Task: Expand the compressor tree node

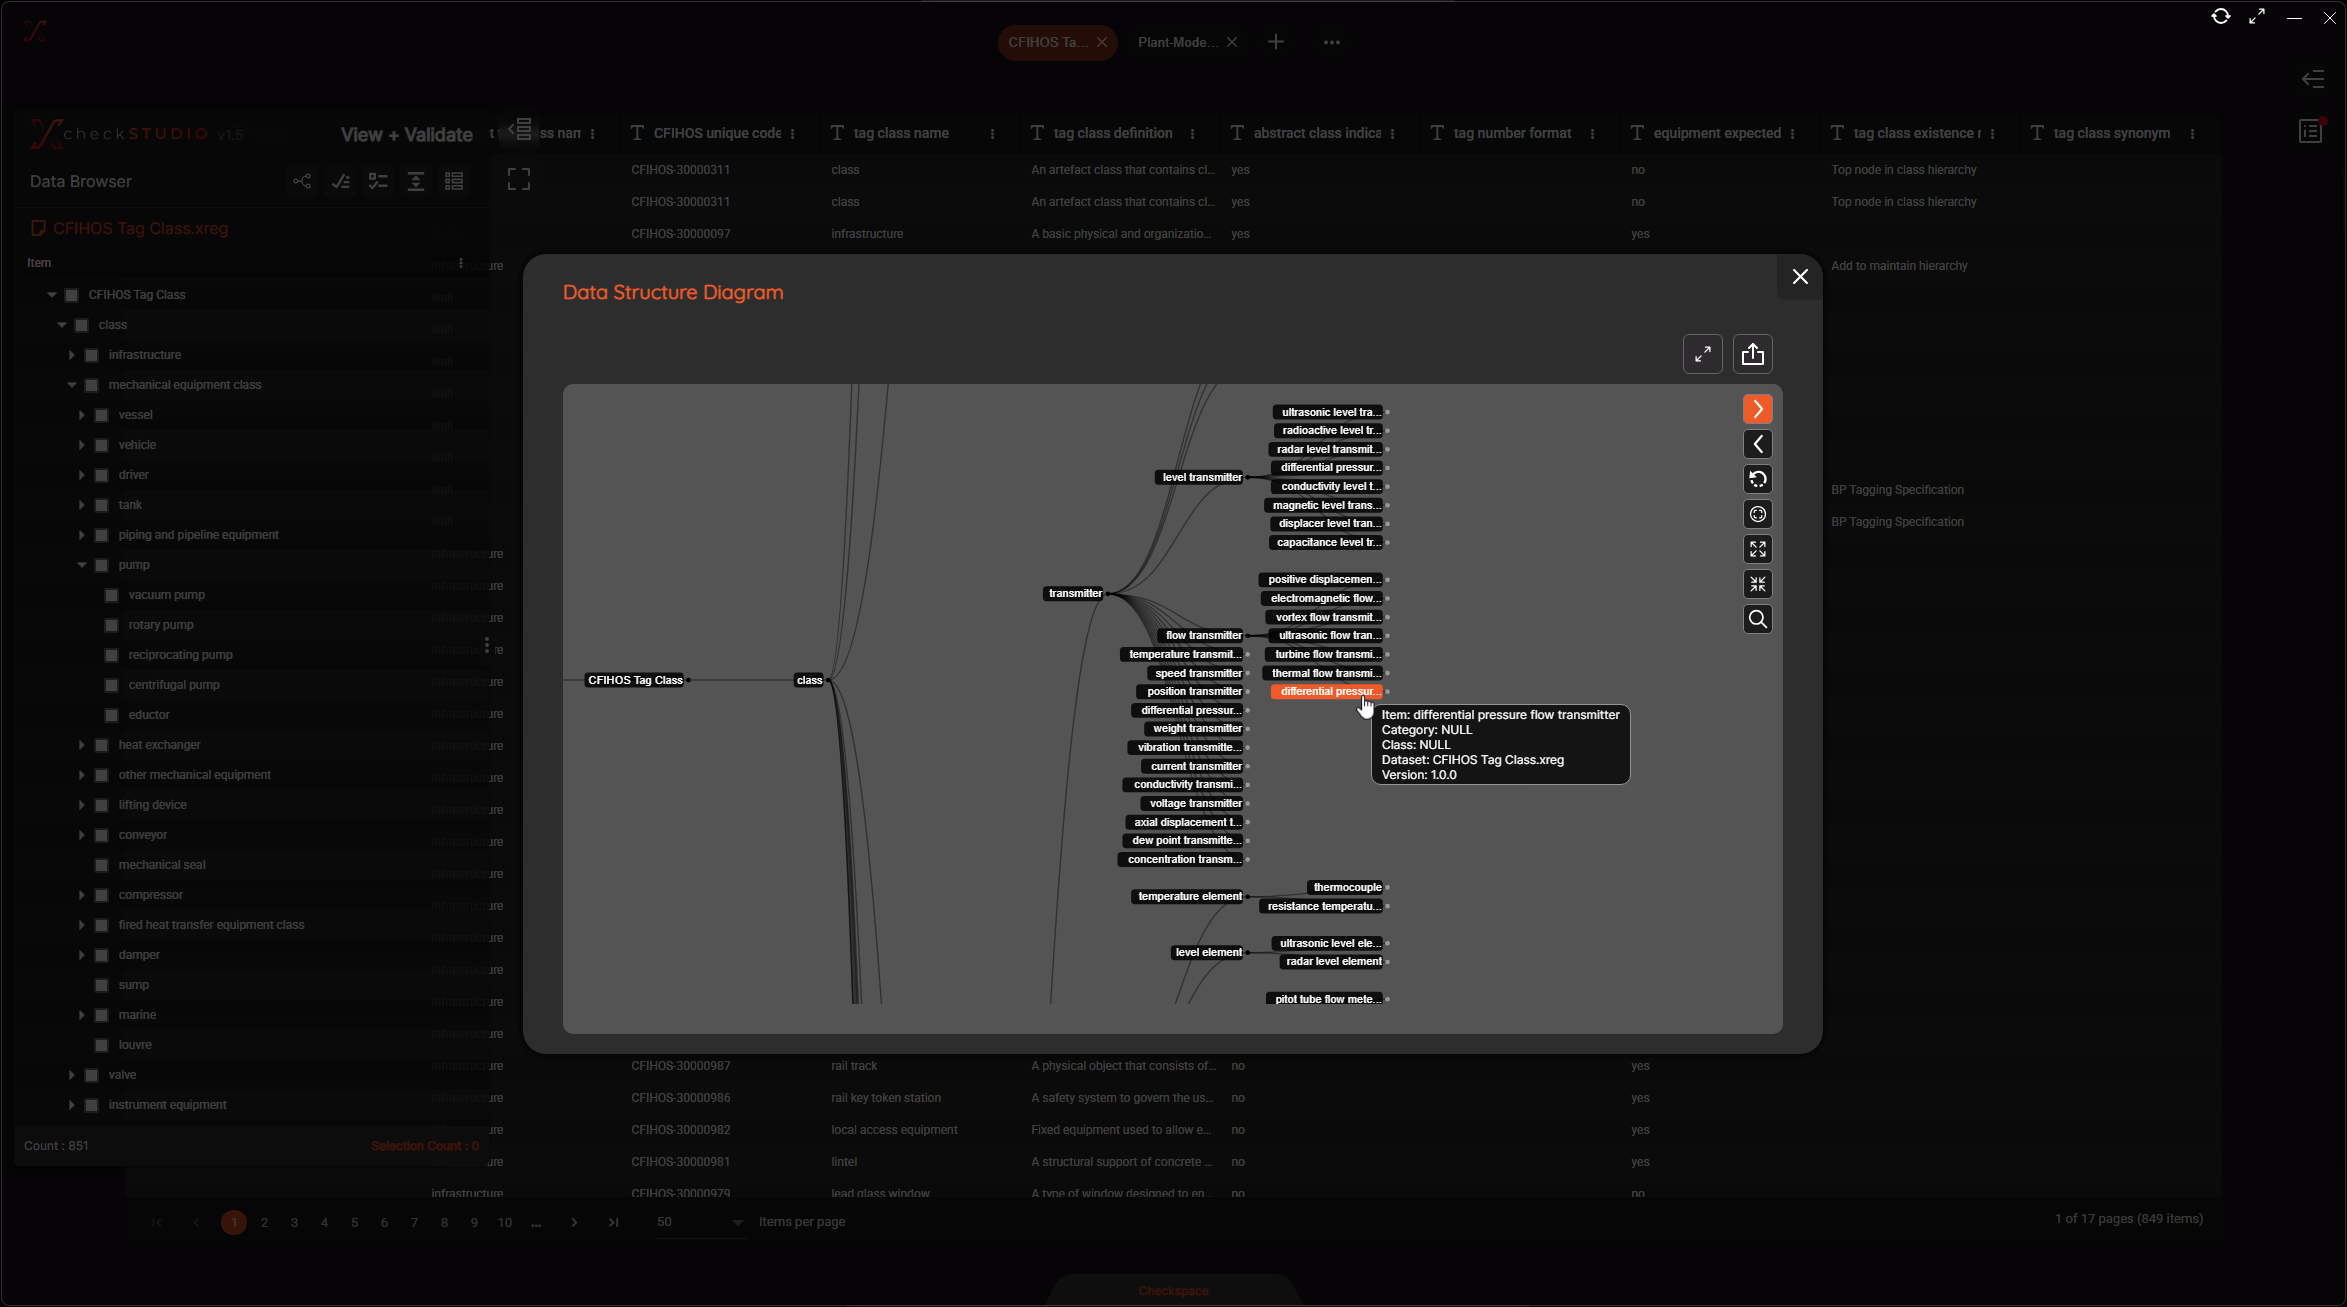Action: 82,895
